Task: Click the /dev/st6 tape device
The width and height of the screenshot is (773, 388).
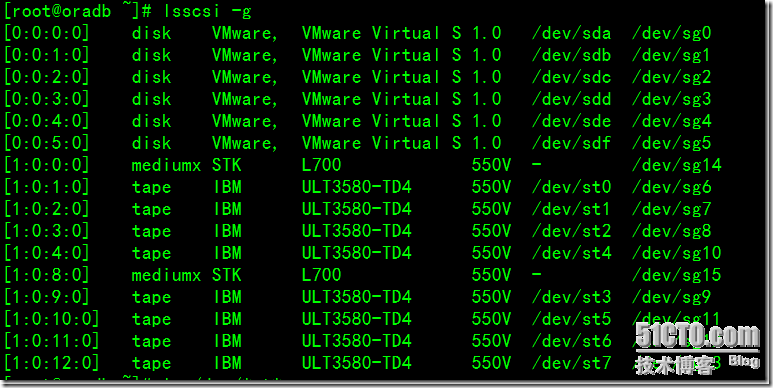Action: (571, 341)
